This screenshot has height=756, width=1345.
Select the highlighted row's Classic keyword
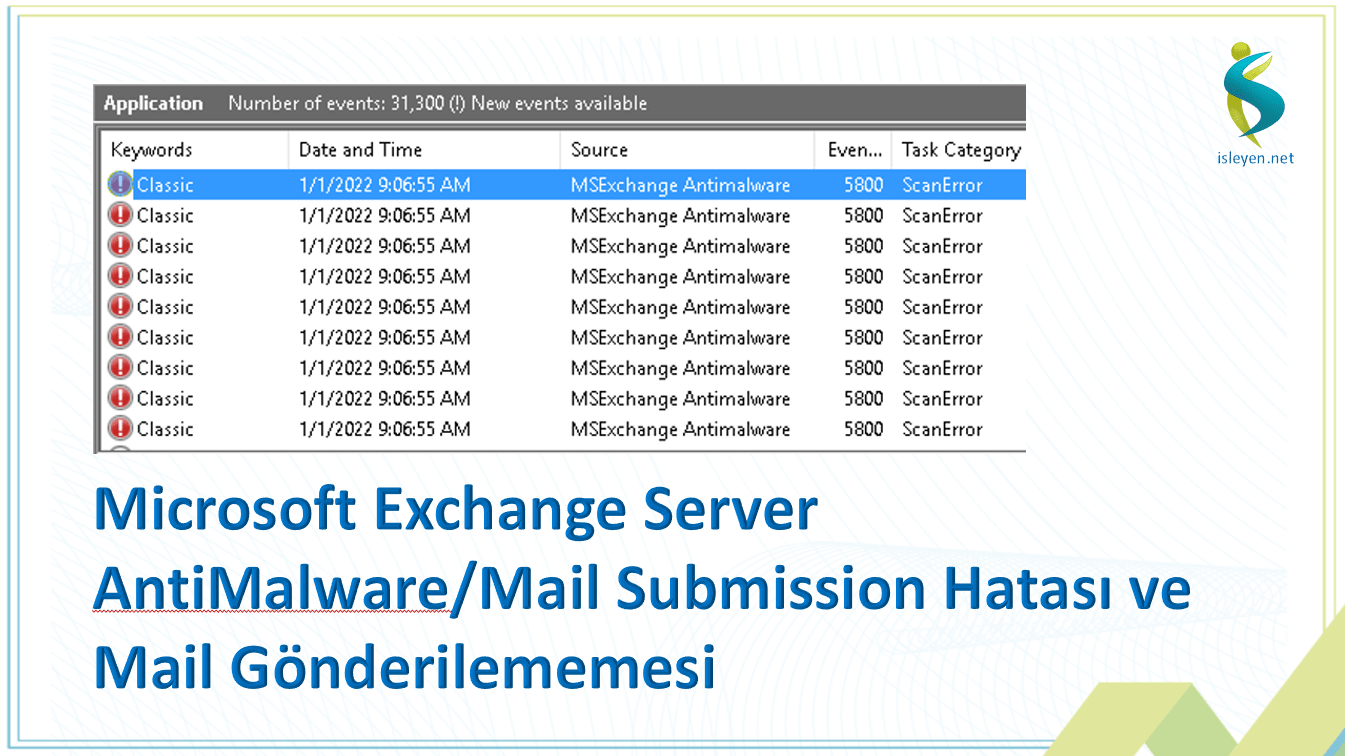click(165, 185)
